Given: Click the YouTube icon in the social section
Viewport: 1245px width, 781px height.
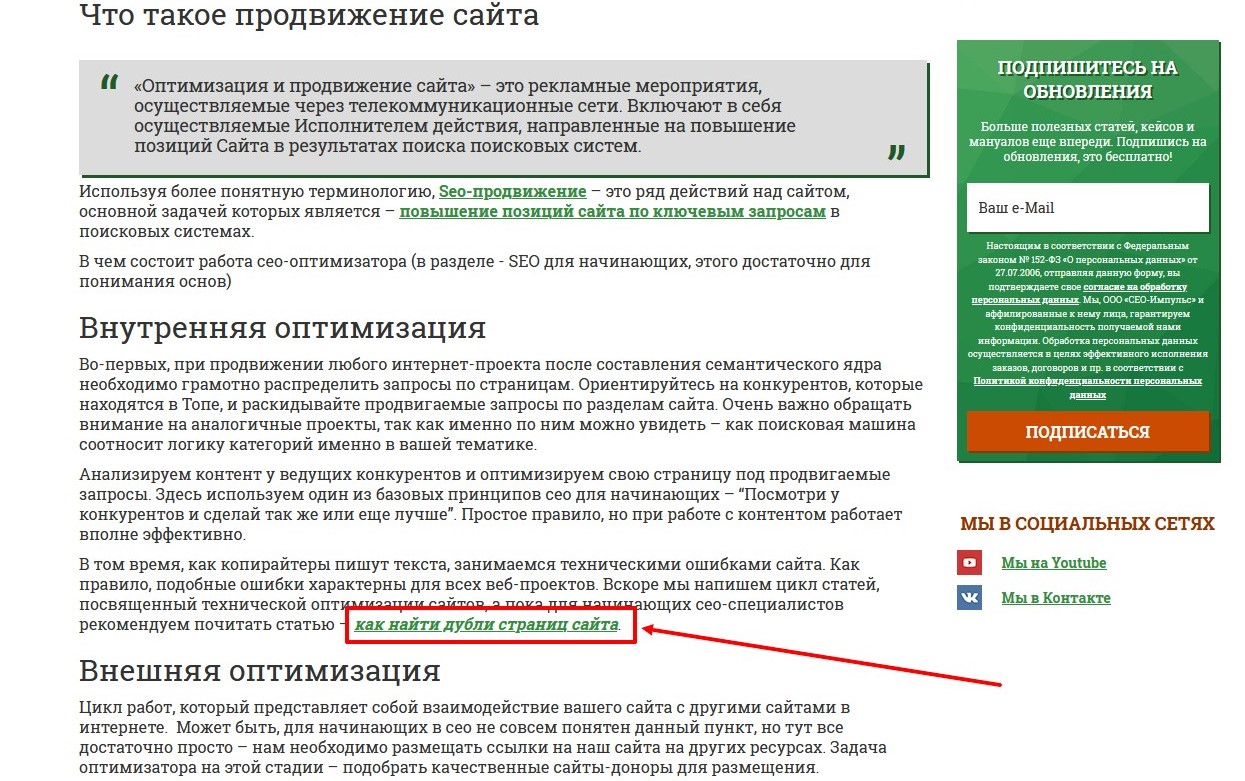Looking at the screenshot, I should [x=969, y=563].
